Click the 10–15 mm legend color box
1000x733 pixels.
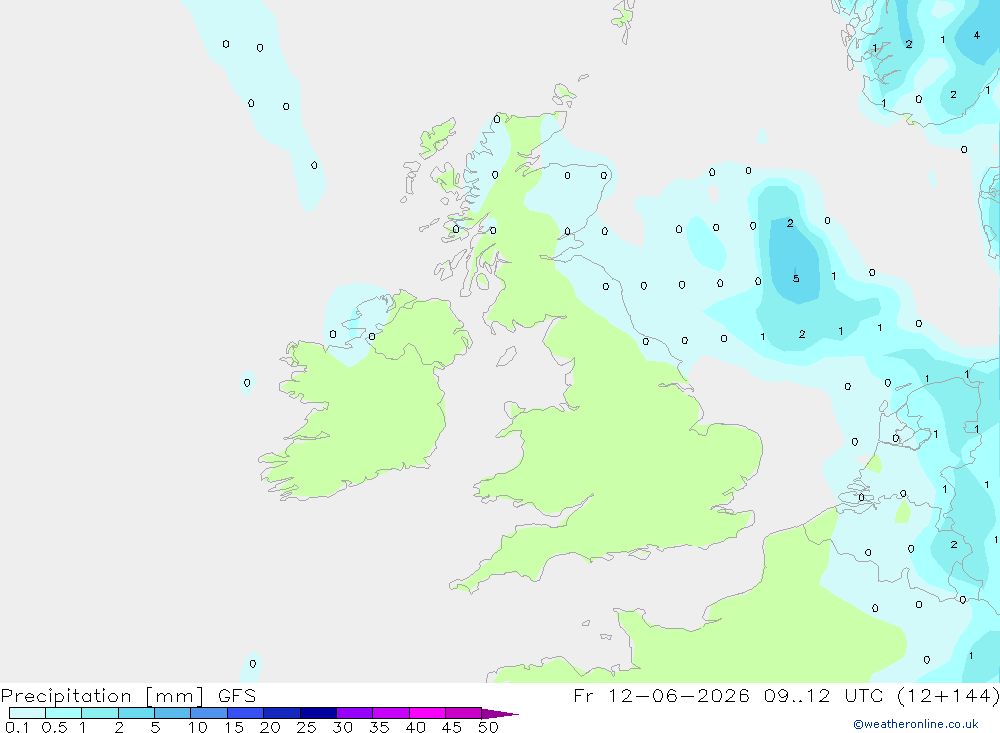(x=209, y=713)
